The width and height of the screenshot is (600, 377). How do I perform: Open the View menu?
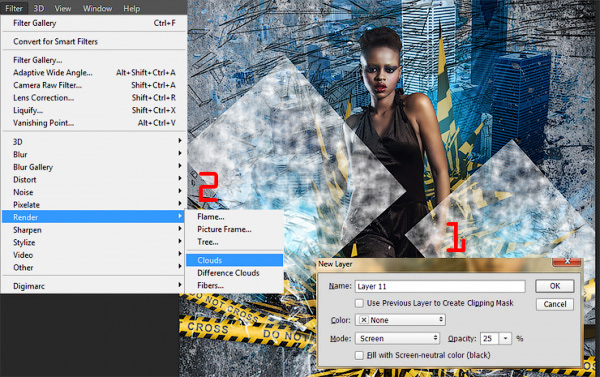click(62, 8)
